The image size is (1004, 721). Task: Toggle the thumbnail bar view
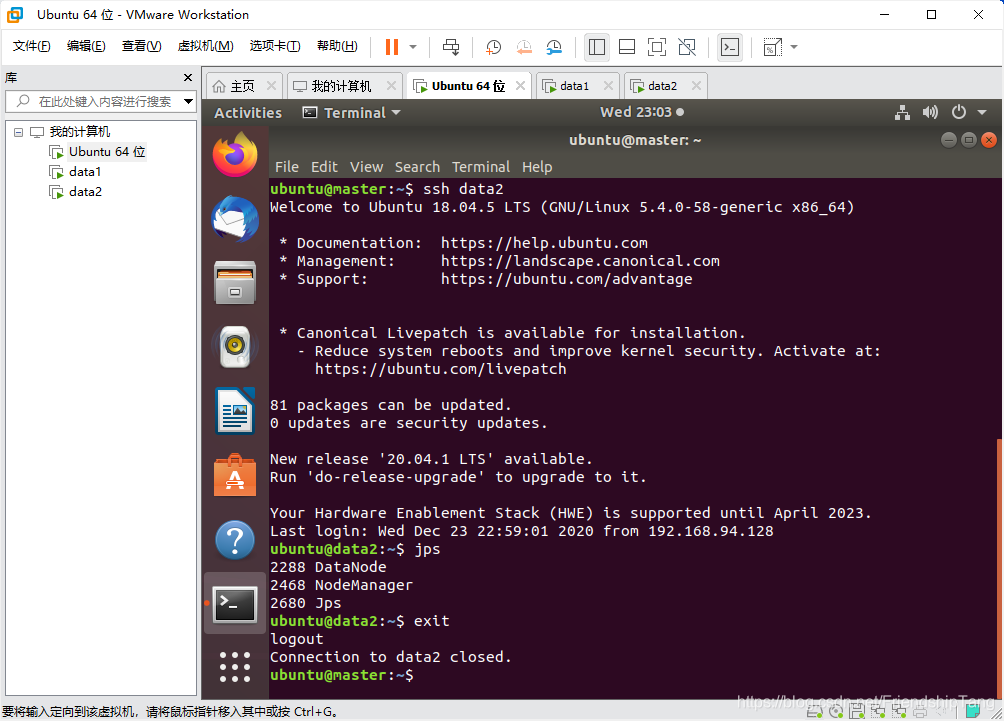point(627,47)
